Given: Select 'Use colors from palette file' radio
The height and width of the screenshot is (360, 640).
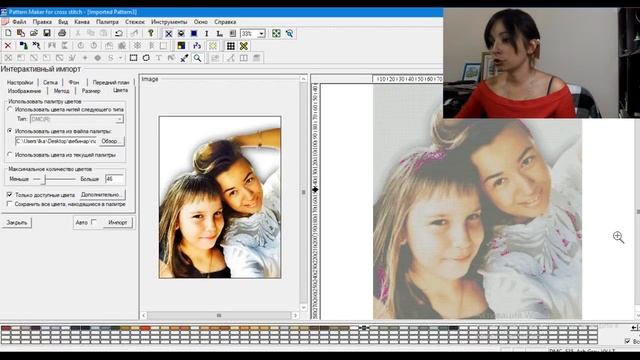Looking at the screenshot, I should click(x=10, y=131).
